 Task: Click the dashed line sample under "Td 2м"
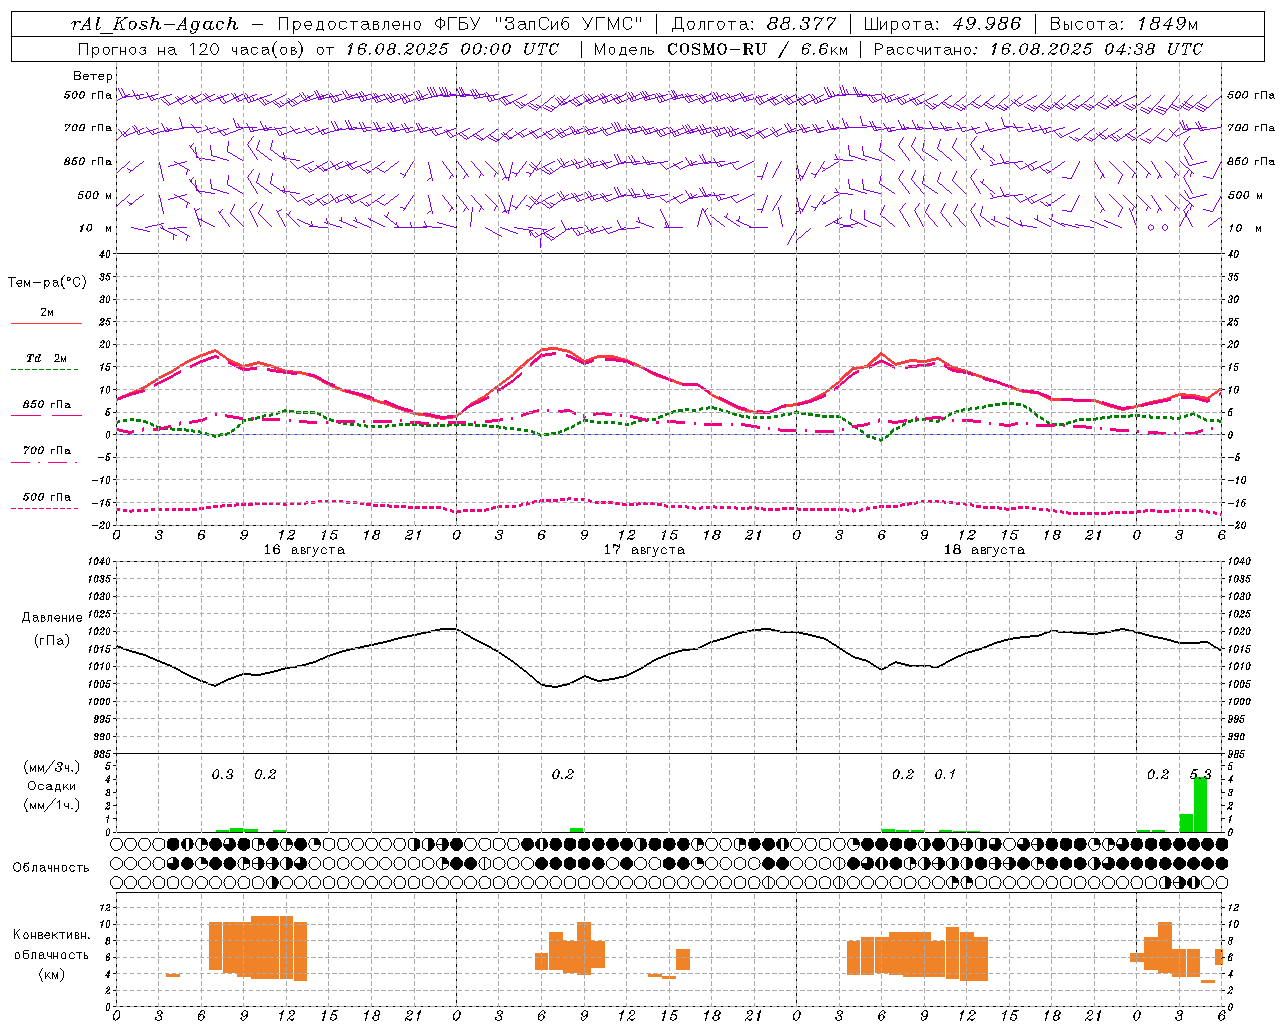tap(46, 370)
